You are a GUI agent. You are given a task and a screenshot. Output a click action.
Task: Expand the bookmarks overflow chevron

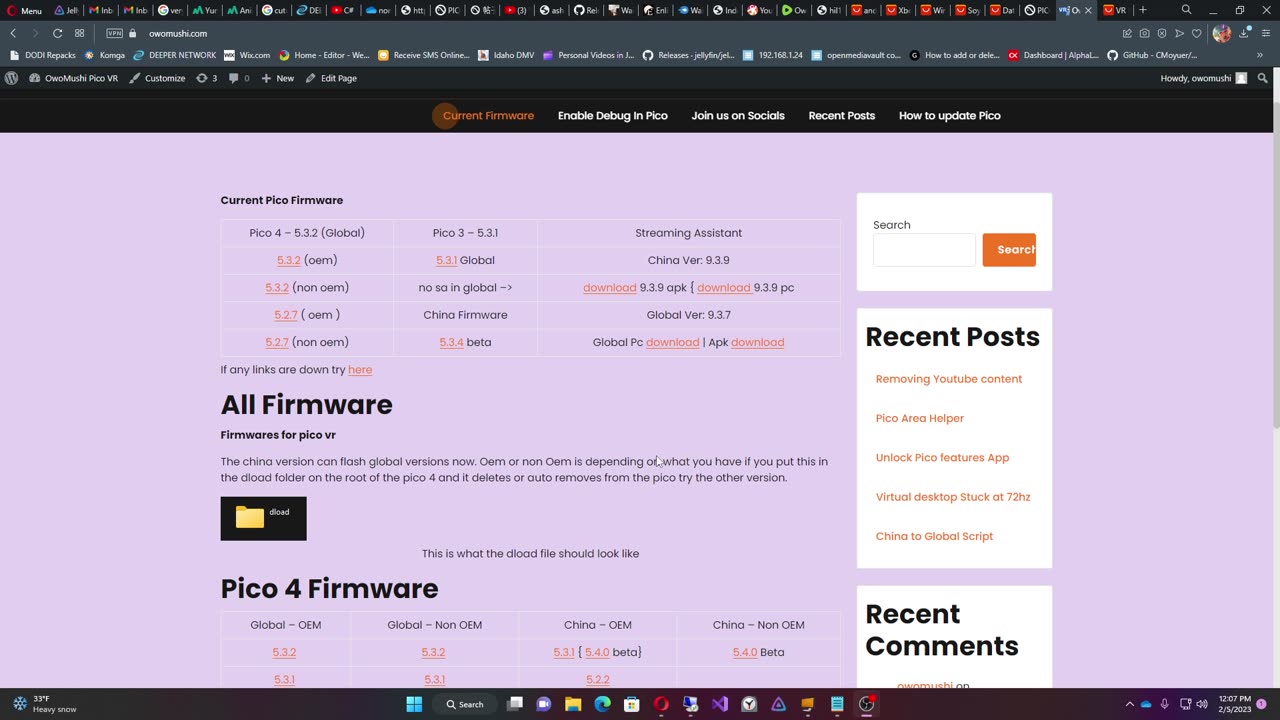coord(1260,55)
